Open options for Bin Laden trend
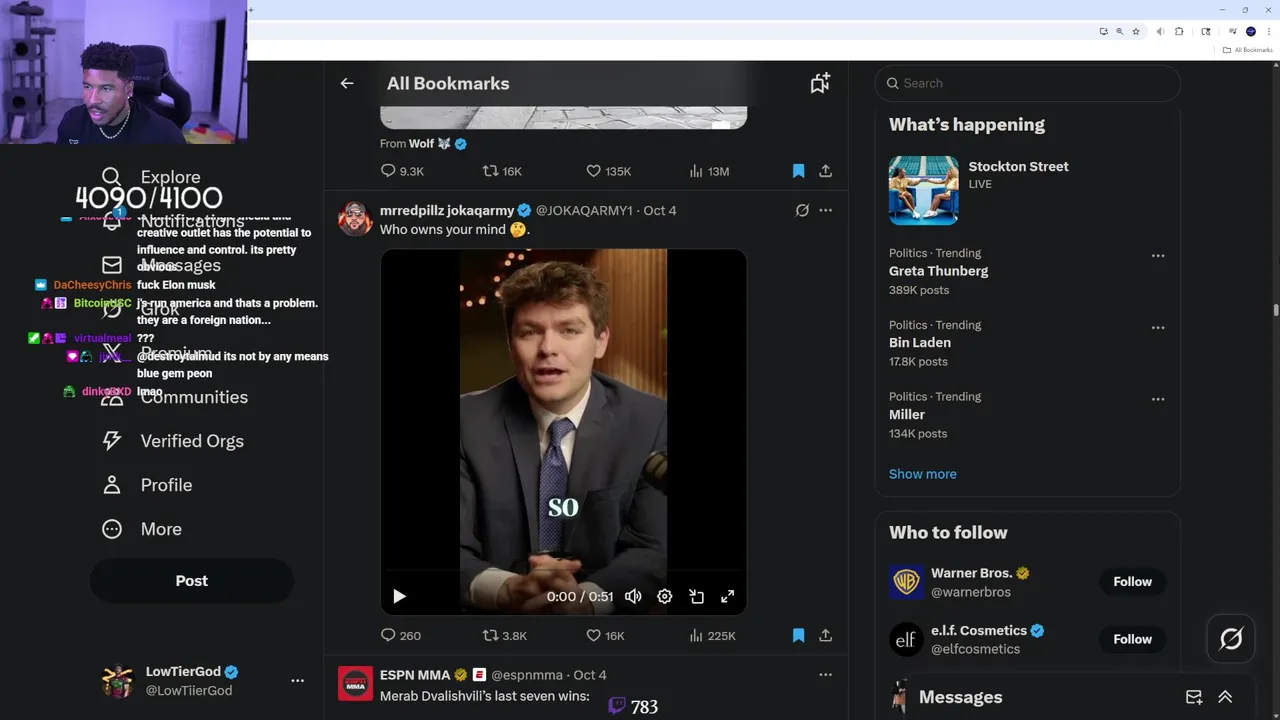The height and width of the screenshot is (720, 1280). [1158, 327]
